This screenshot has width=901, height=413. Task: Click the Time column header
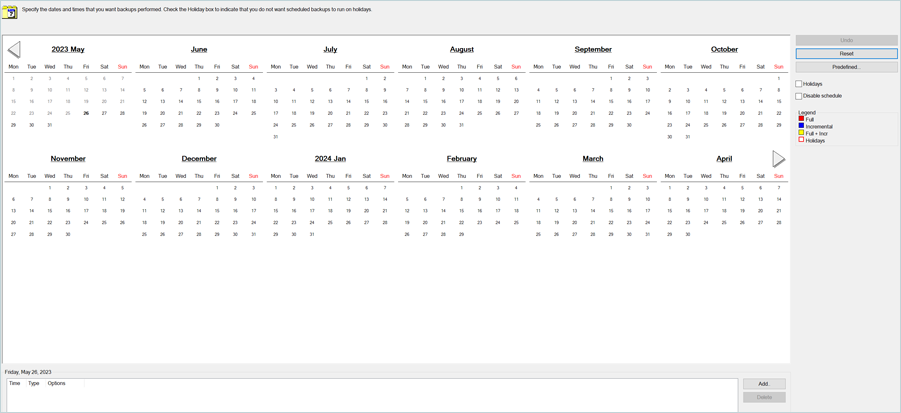point(14,383)
